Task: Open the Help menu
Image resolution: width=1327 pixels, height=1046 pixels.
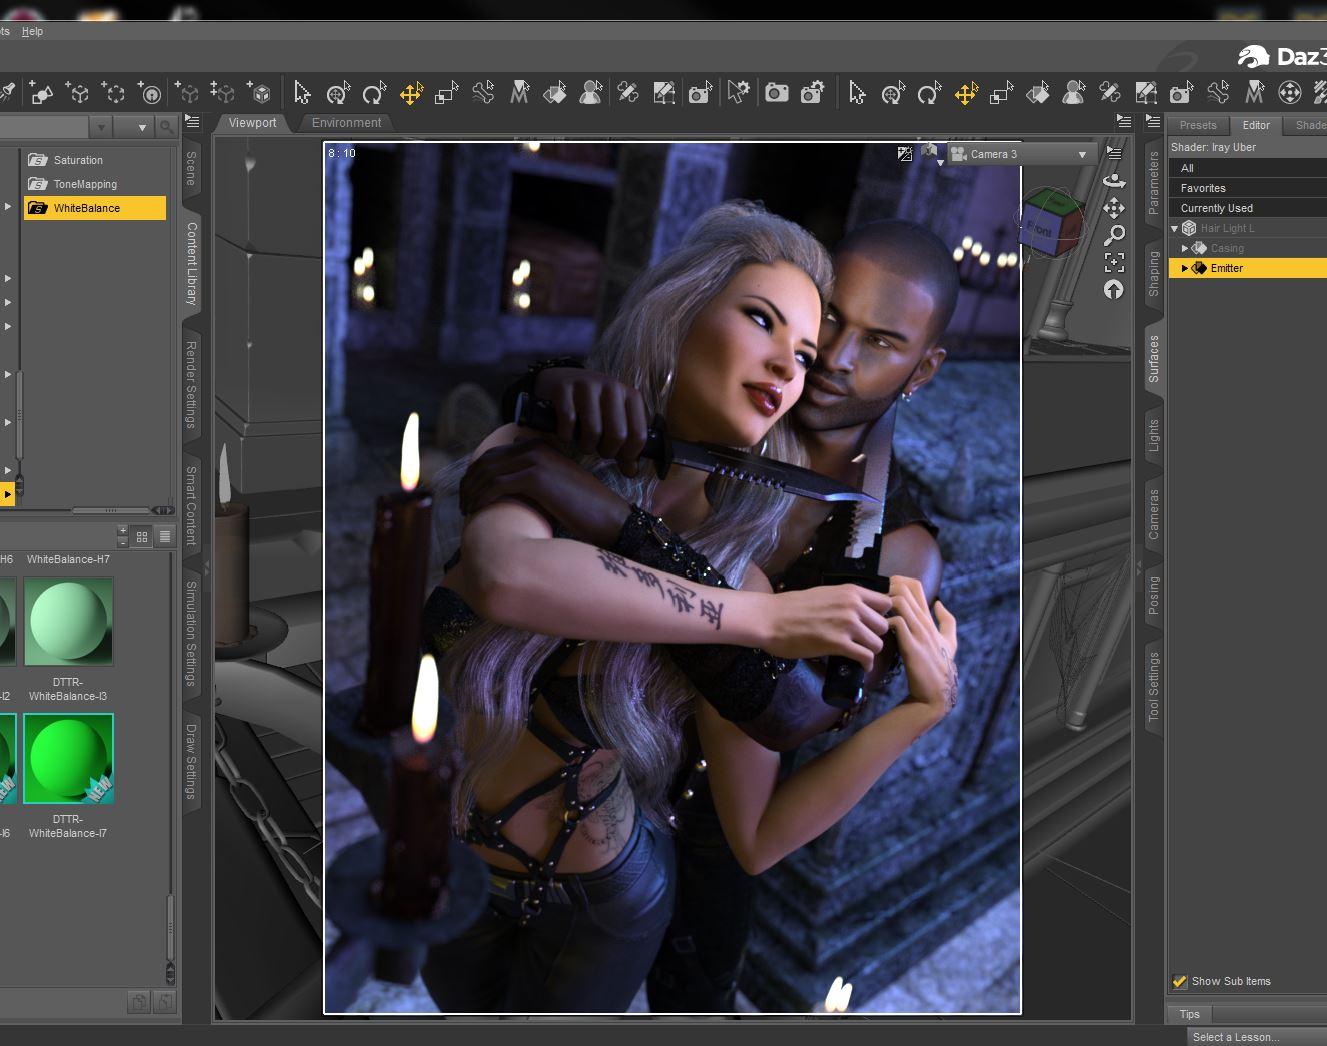Action: coord(32,31)
